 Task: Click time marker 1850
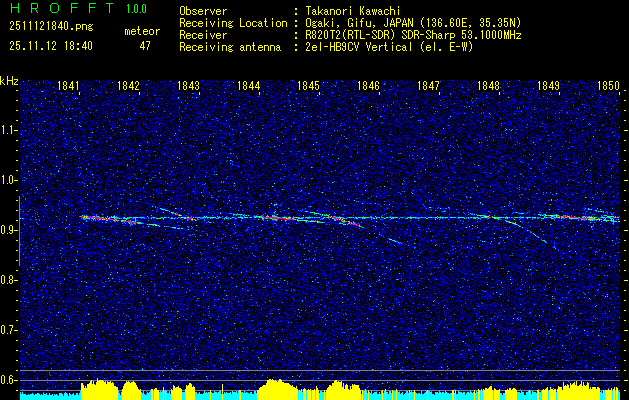coord(609,86)
